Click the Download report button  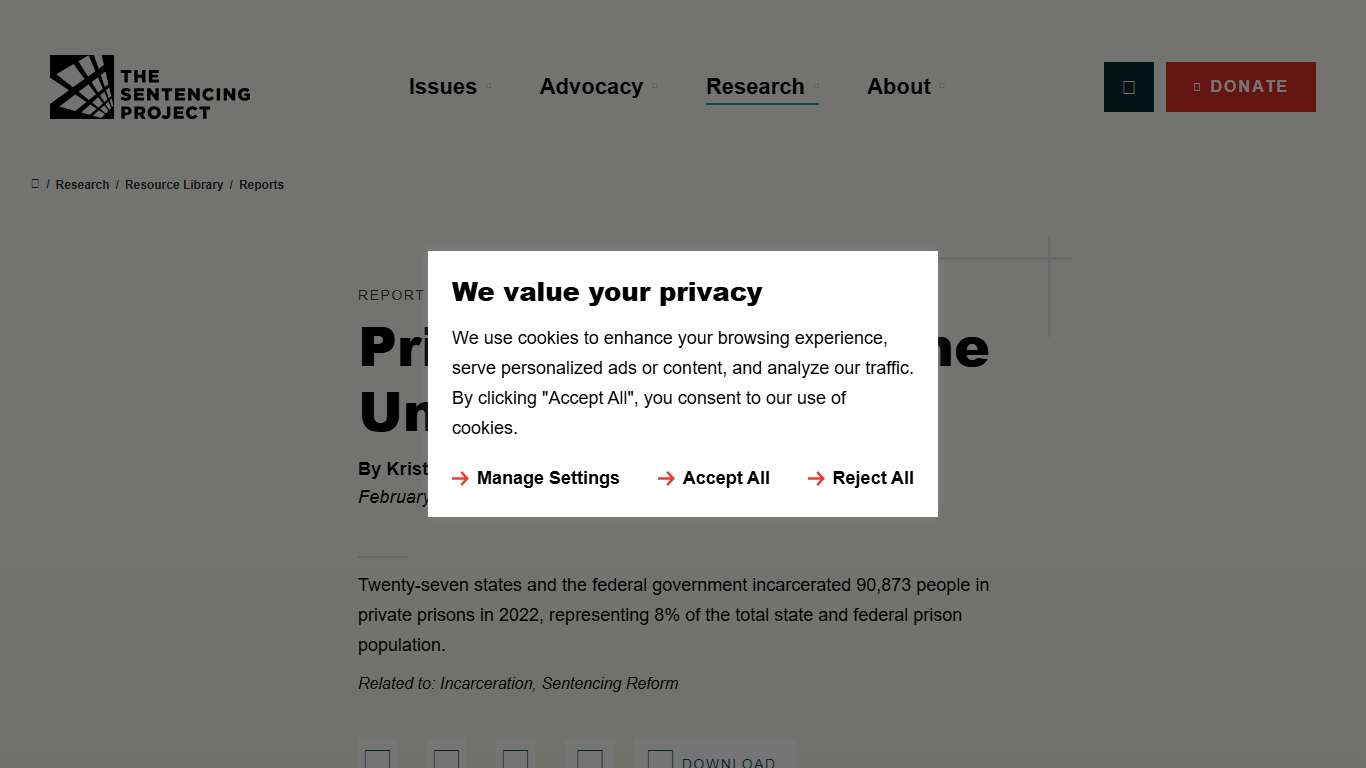tap(714, 759)
